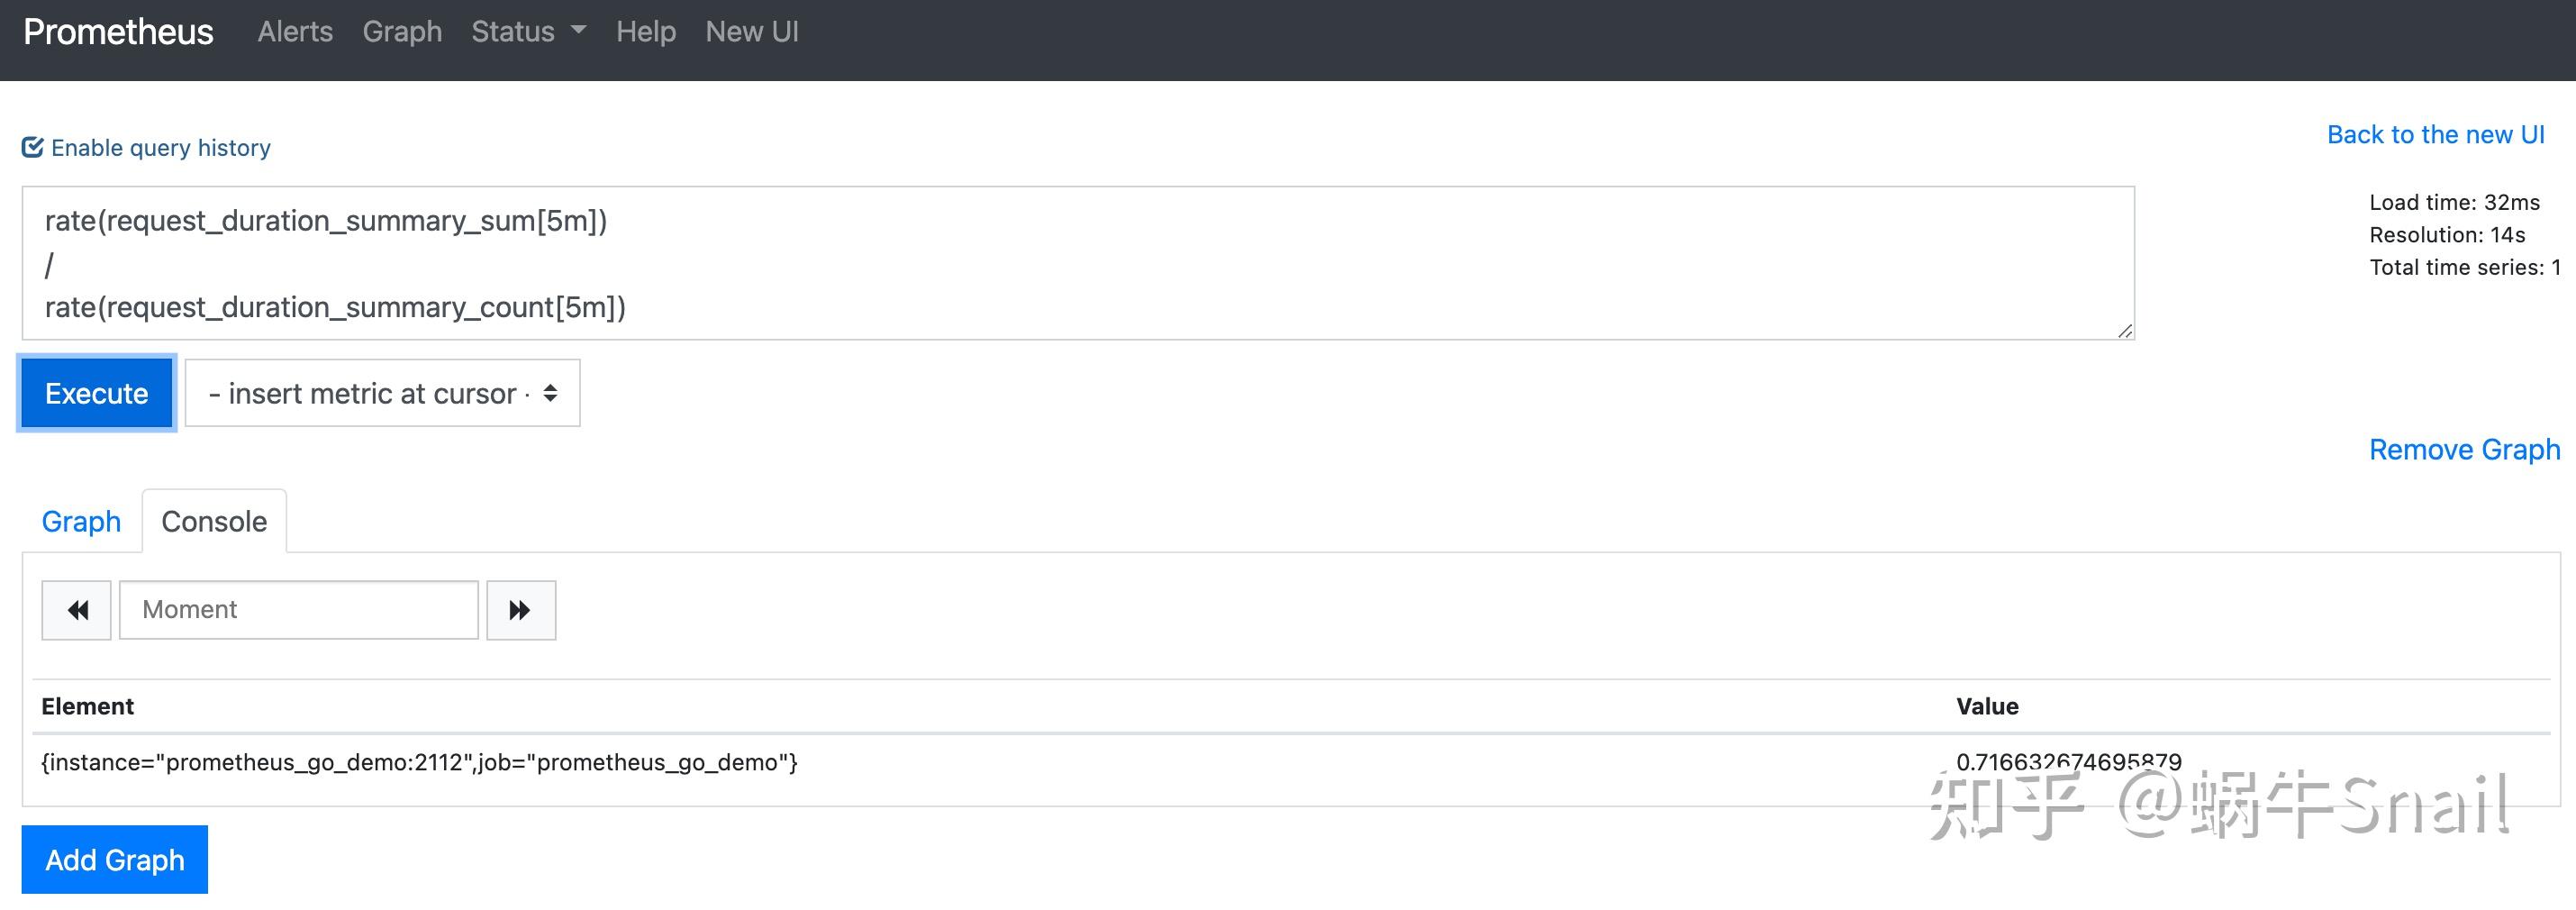Open Alerts in the navigation bar

(295, 32)
